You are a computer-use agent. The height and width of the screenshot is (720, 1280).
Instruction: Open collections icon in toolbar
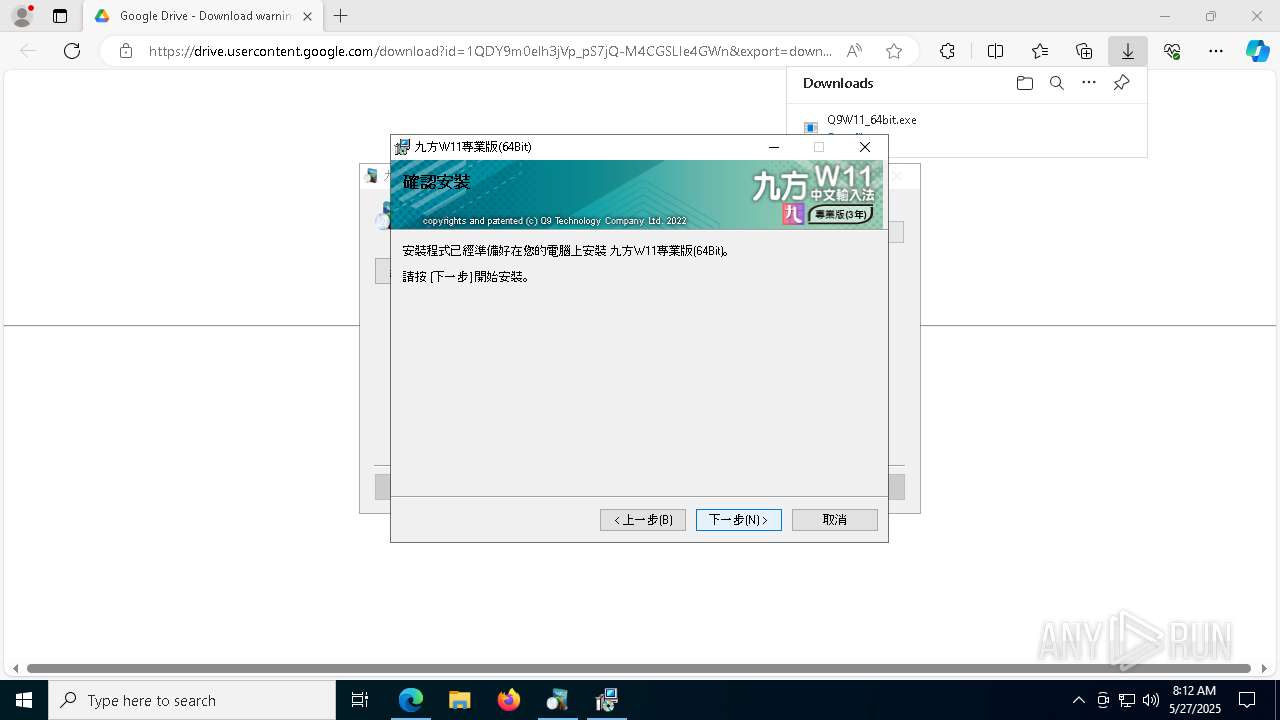(1084, 51)
